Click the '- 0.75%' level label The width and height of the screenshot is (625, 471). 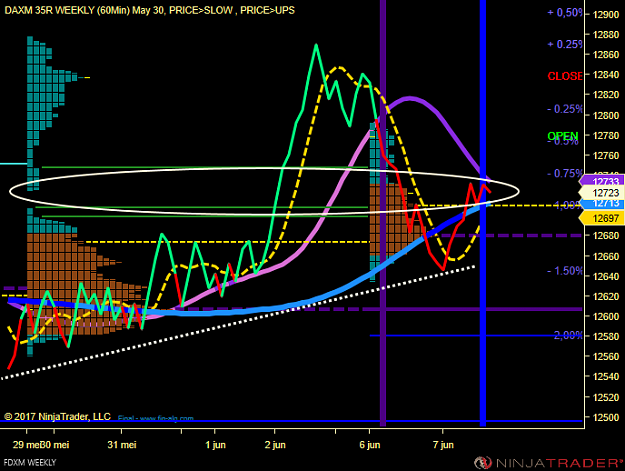pyautogui.click(x=565, y=173)
